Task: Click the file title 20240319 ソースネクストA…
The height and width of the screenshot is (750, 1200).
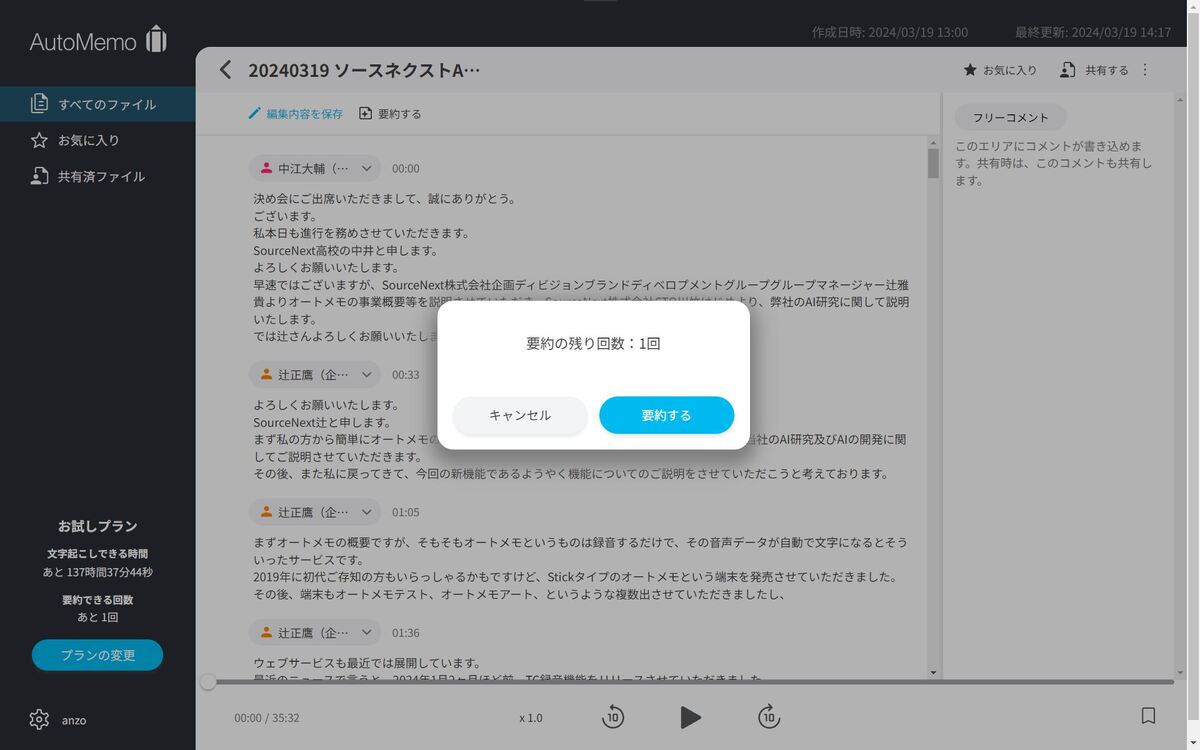Action: [x=364, y=70]
